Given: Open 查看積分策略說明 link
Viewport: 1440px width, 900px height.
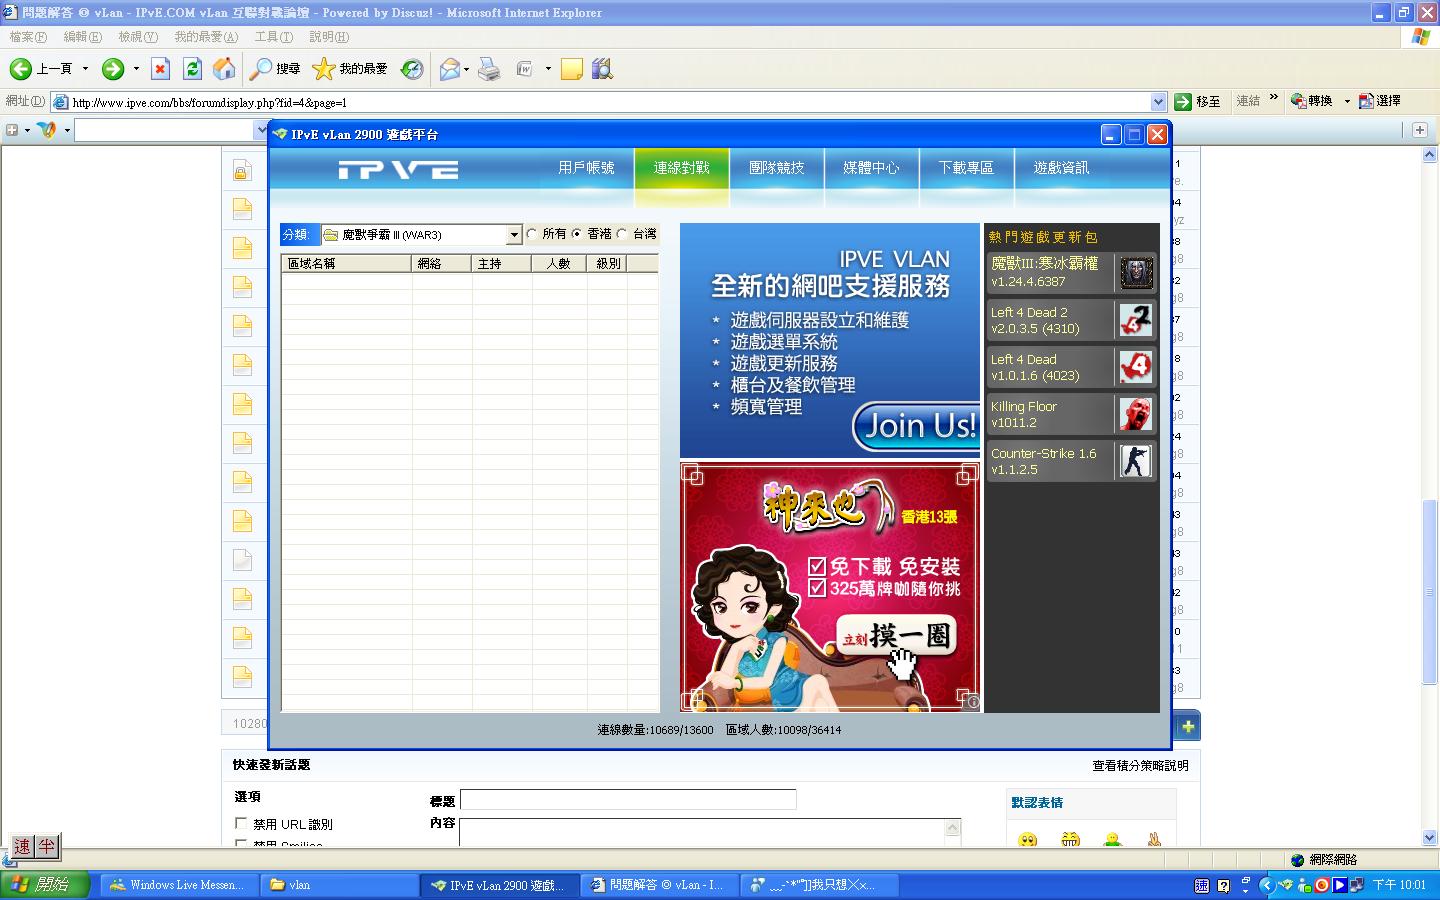Looking at the screenshot, I should [1140, 766].
